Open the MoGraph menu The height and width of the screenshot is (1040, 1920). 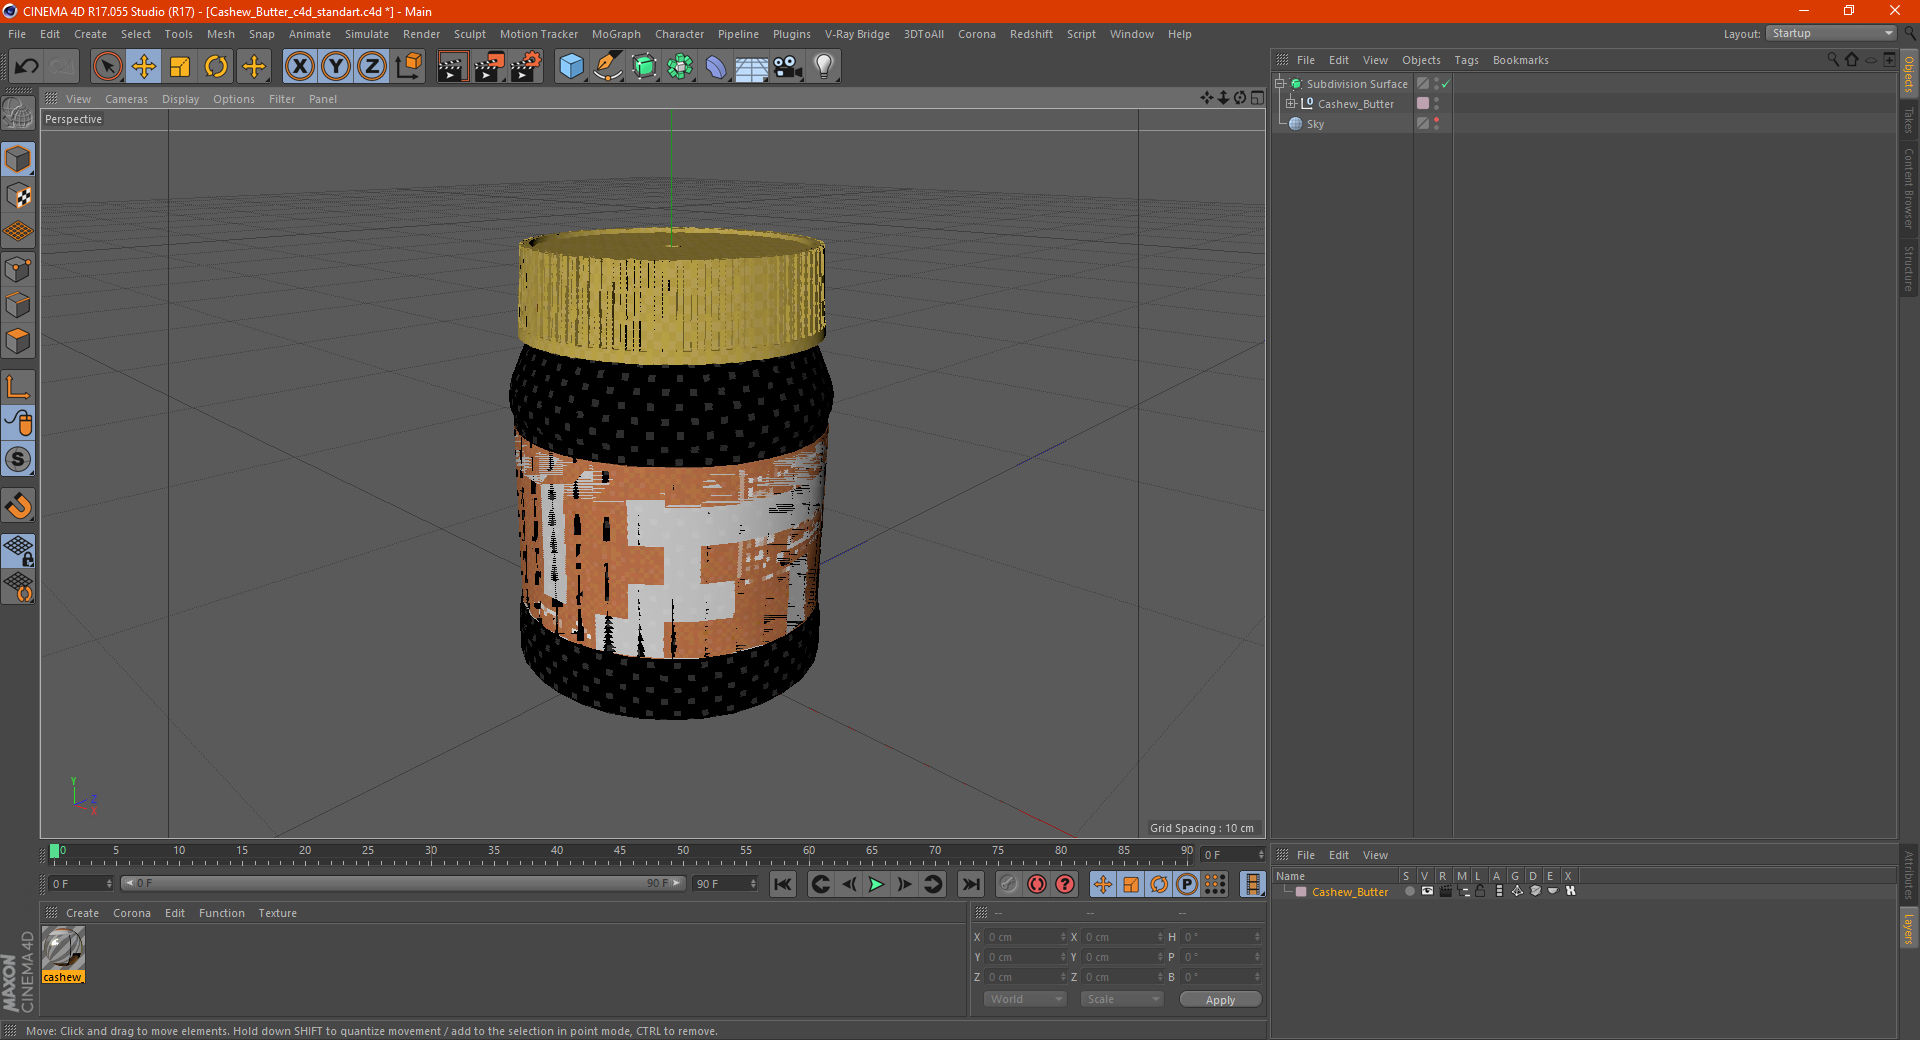pos(616,34)
